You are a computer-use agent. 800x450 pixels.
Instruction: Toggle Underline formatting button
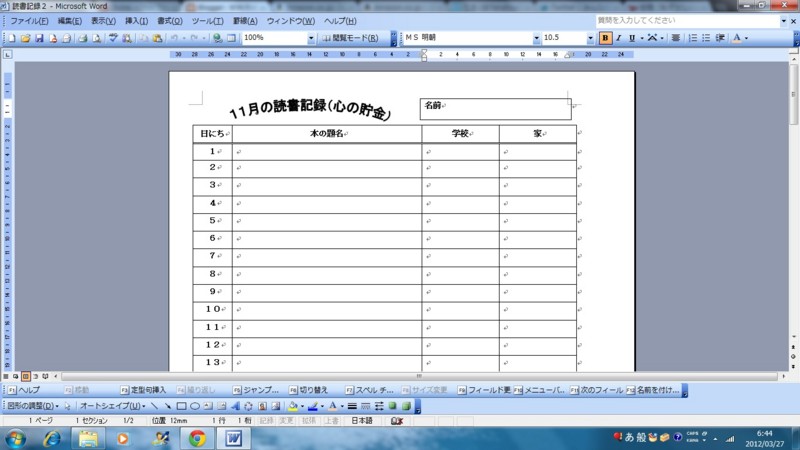click(x=632, y=38)
